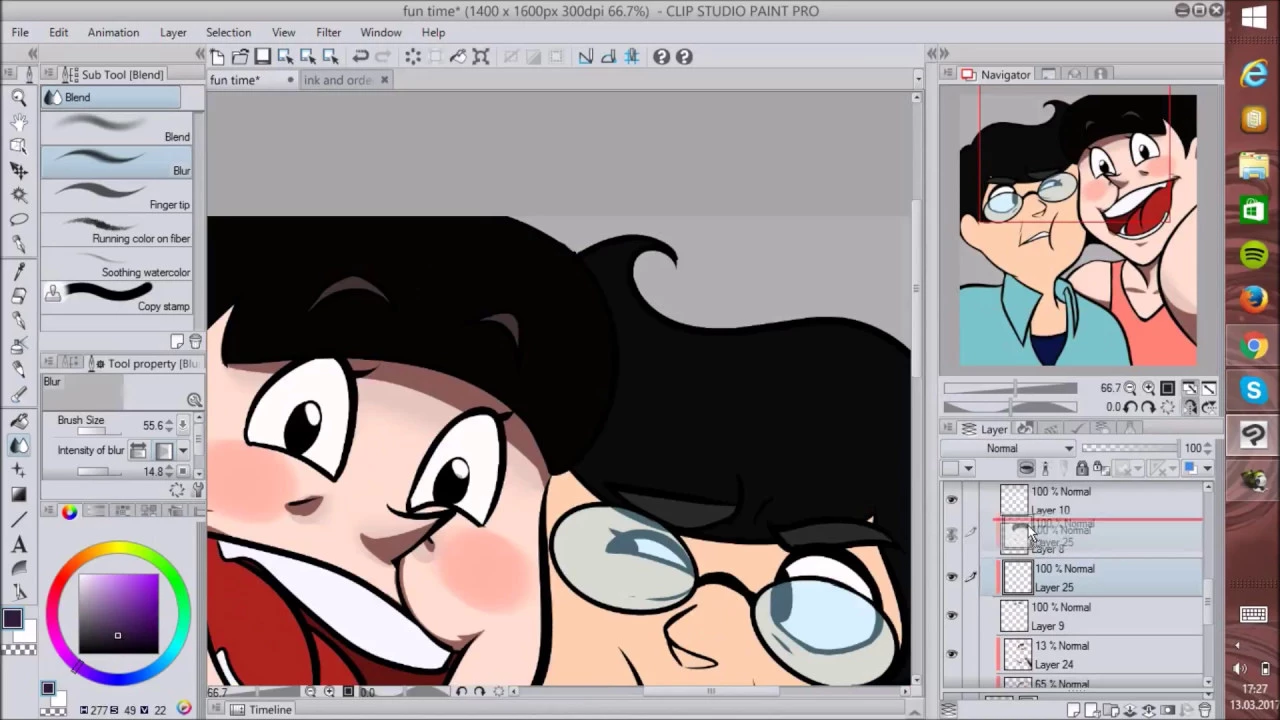
Task: Open the Timeline tab
Action: pyautogui.click(x=261, y=710)
